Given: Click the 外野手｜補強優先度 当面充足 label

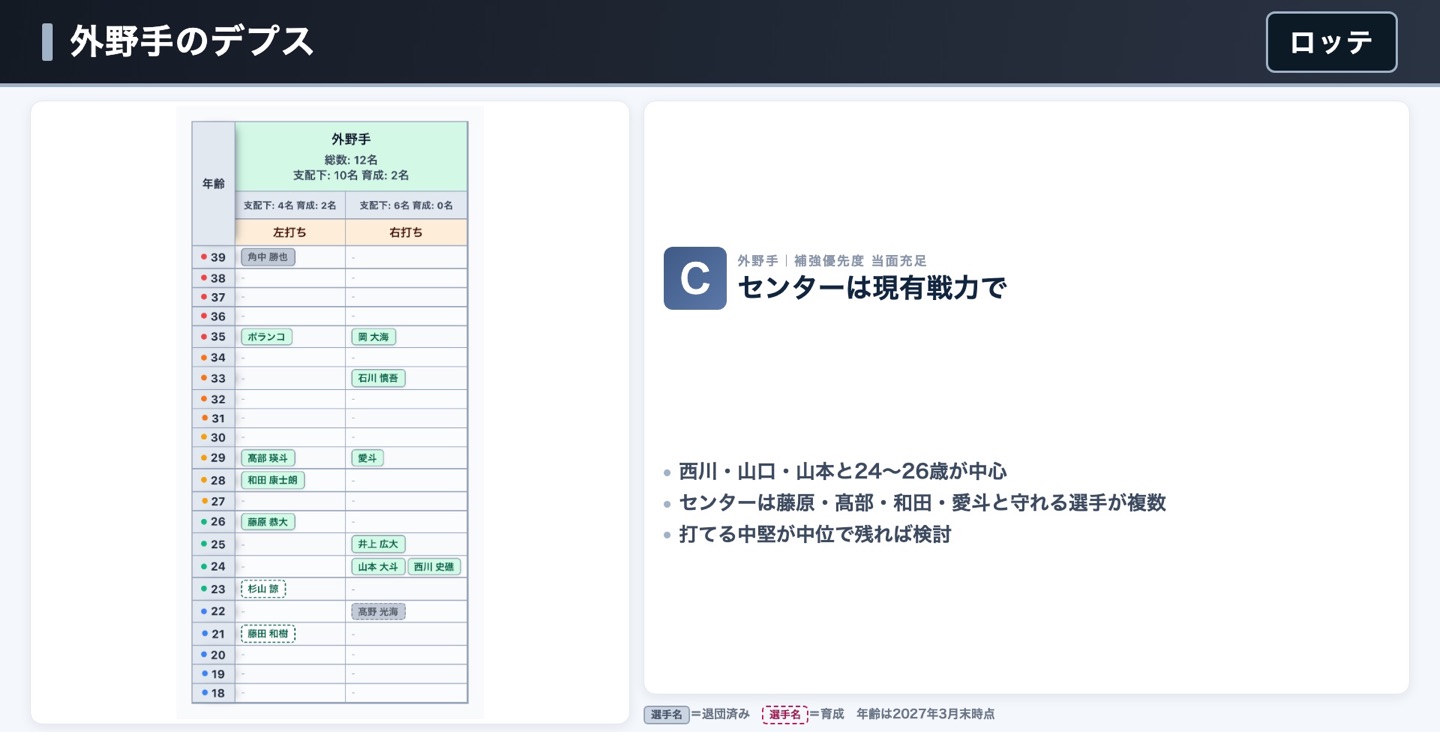Looking at the screenshot, I should (x=831, y=260).
